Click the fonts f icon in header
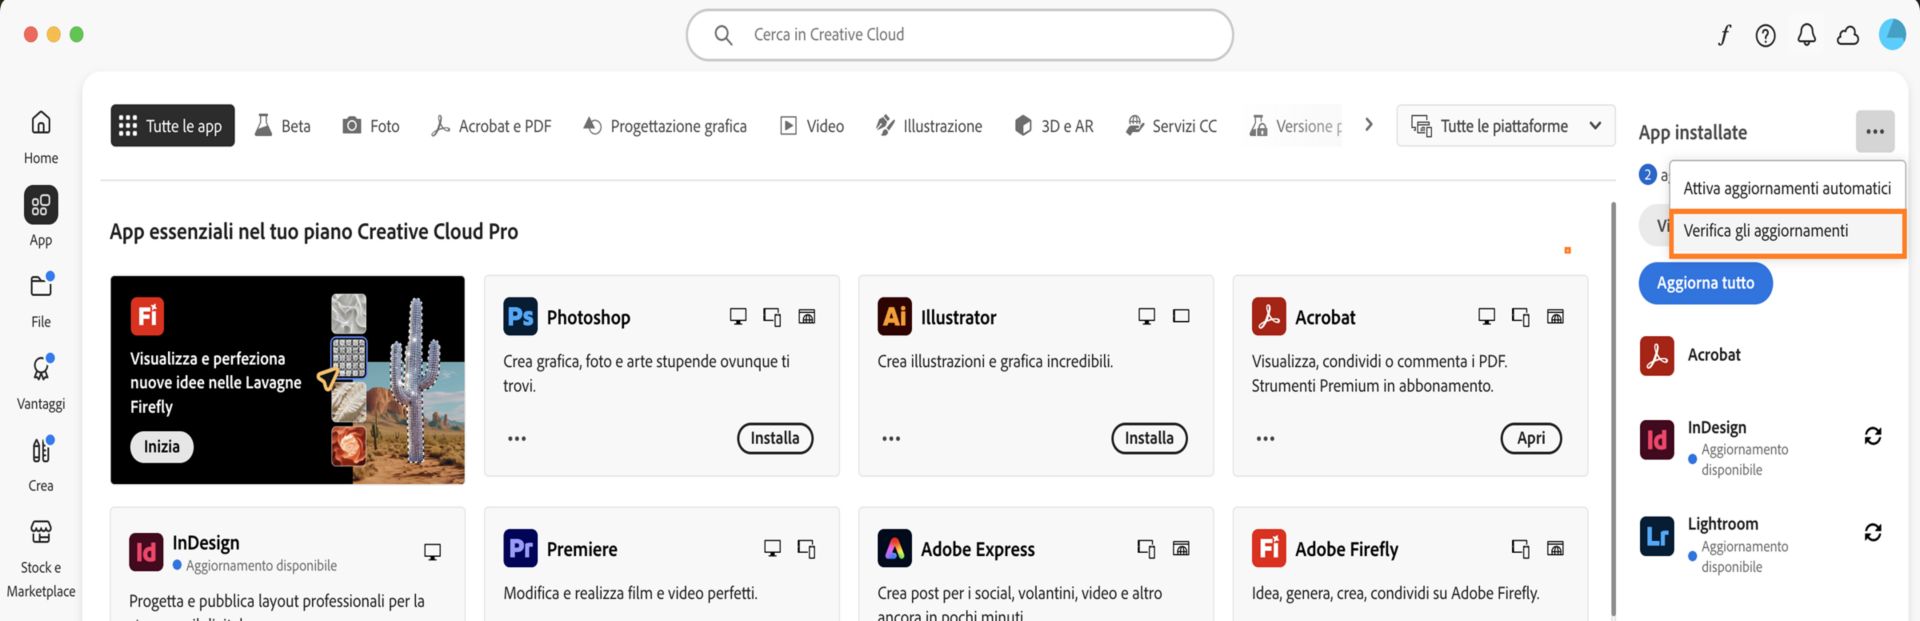Image resolution: width=1920 pixels, height=621 pixels. coord(1724,36)
